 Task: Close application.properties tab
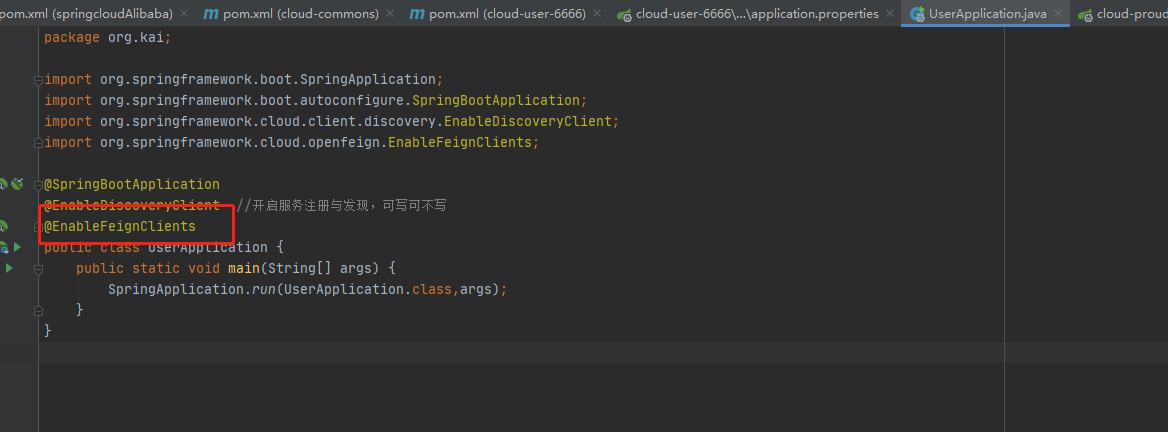(x=890, y=13)
